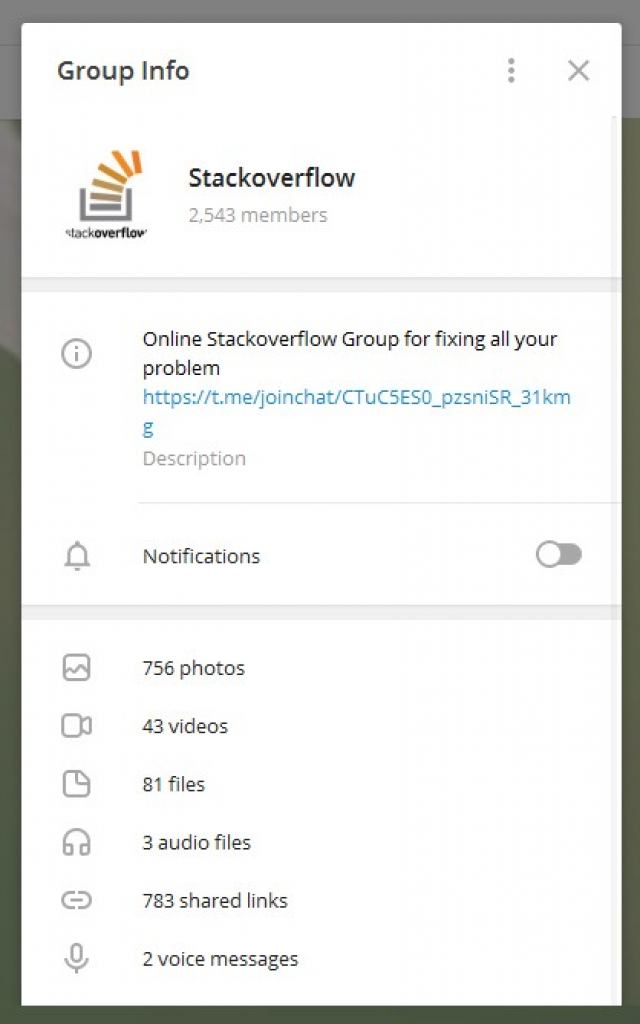
Task: Click the info circle icon beside description
Action: pos(76,354)
